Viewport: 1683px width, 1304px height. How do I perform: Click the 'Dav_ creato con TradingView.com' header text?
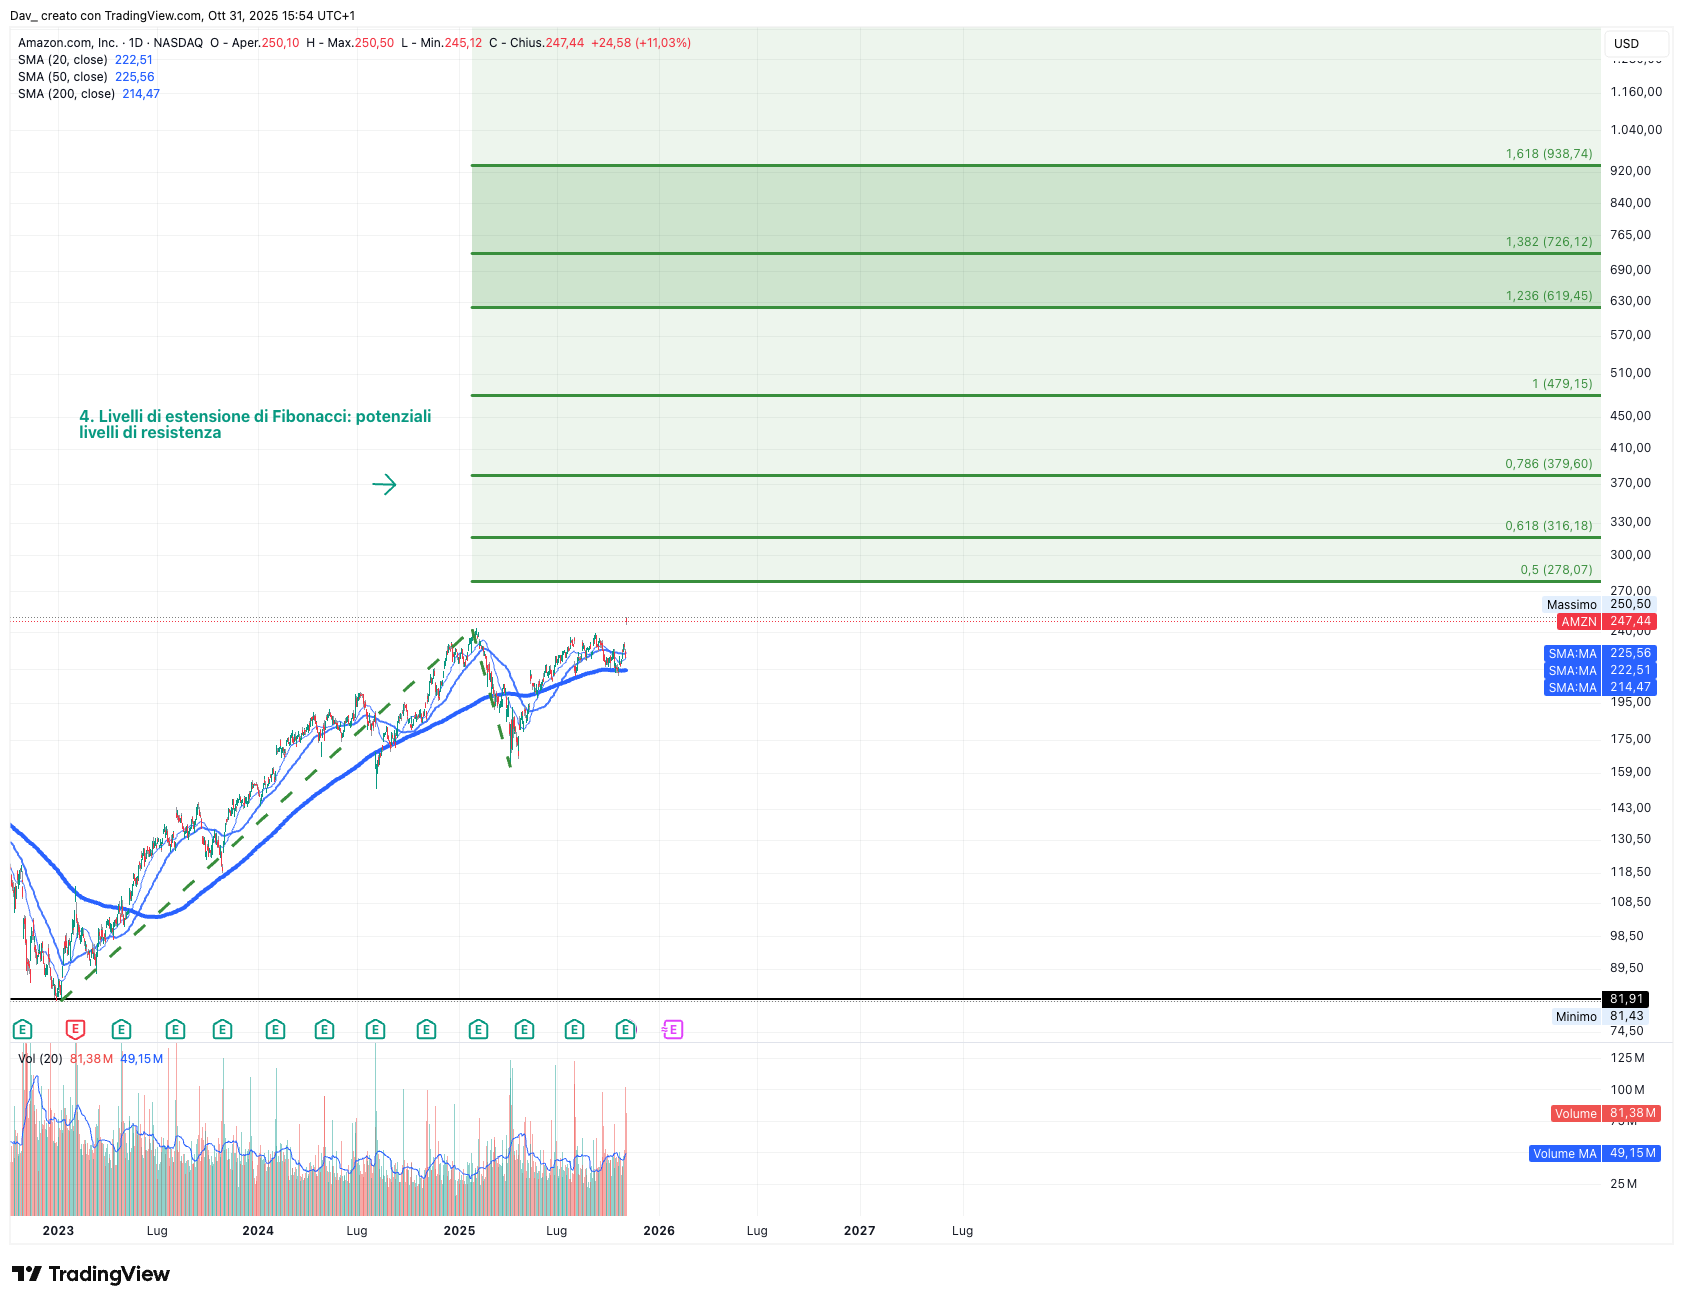click(x=106, y=16)
